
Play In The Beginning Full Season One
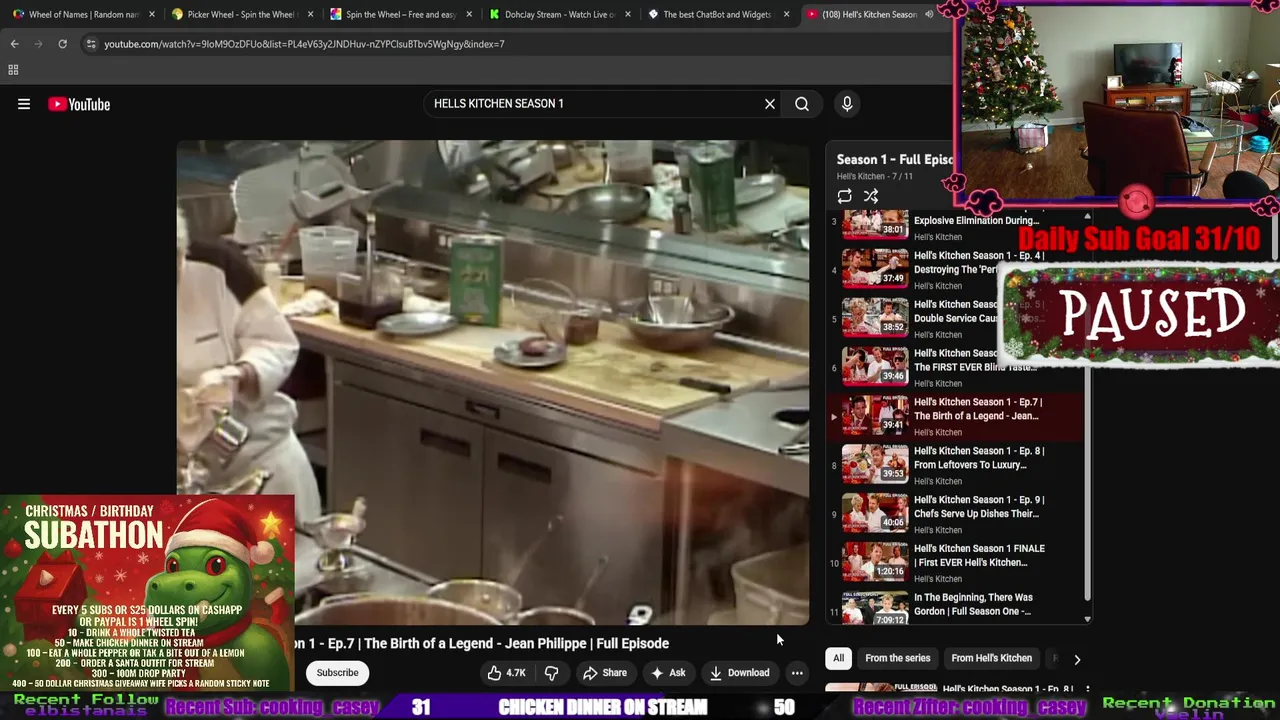[957, 605]
